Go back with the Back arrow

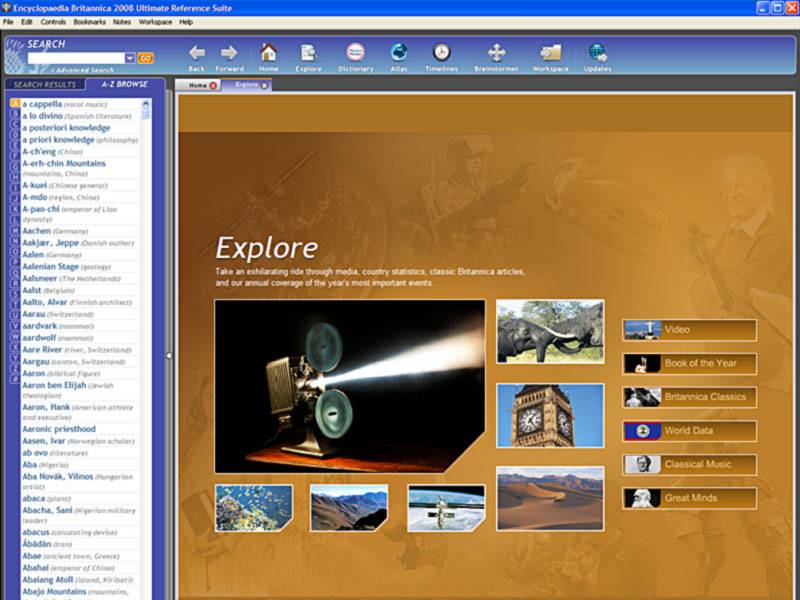[x=196, y=57]
